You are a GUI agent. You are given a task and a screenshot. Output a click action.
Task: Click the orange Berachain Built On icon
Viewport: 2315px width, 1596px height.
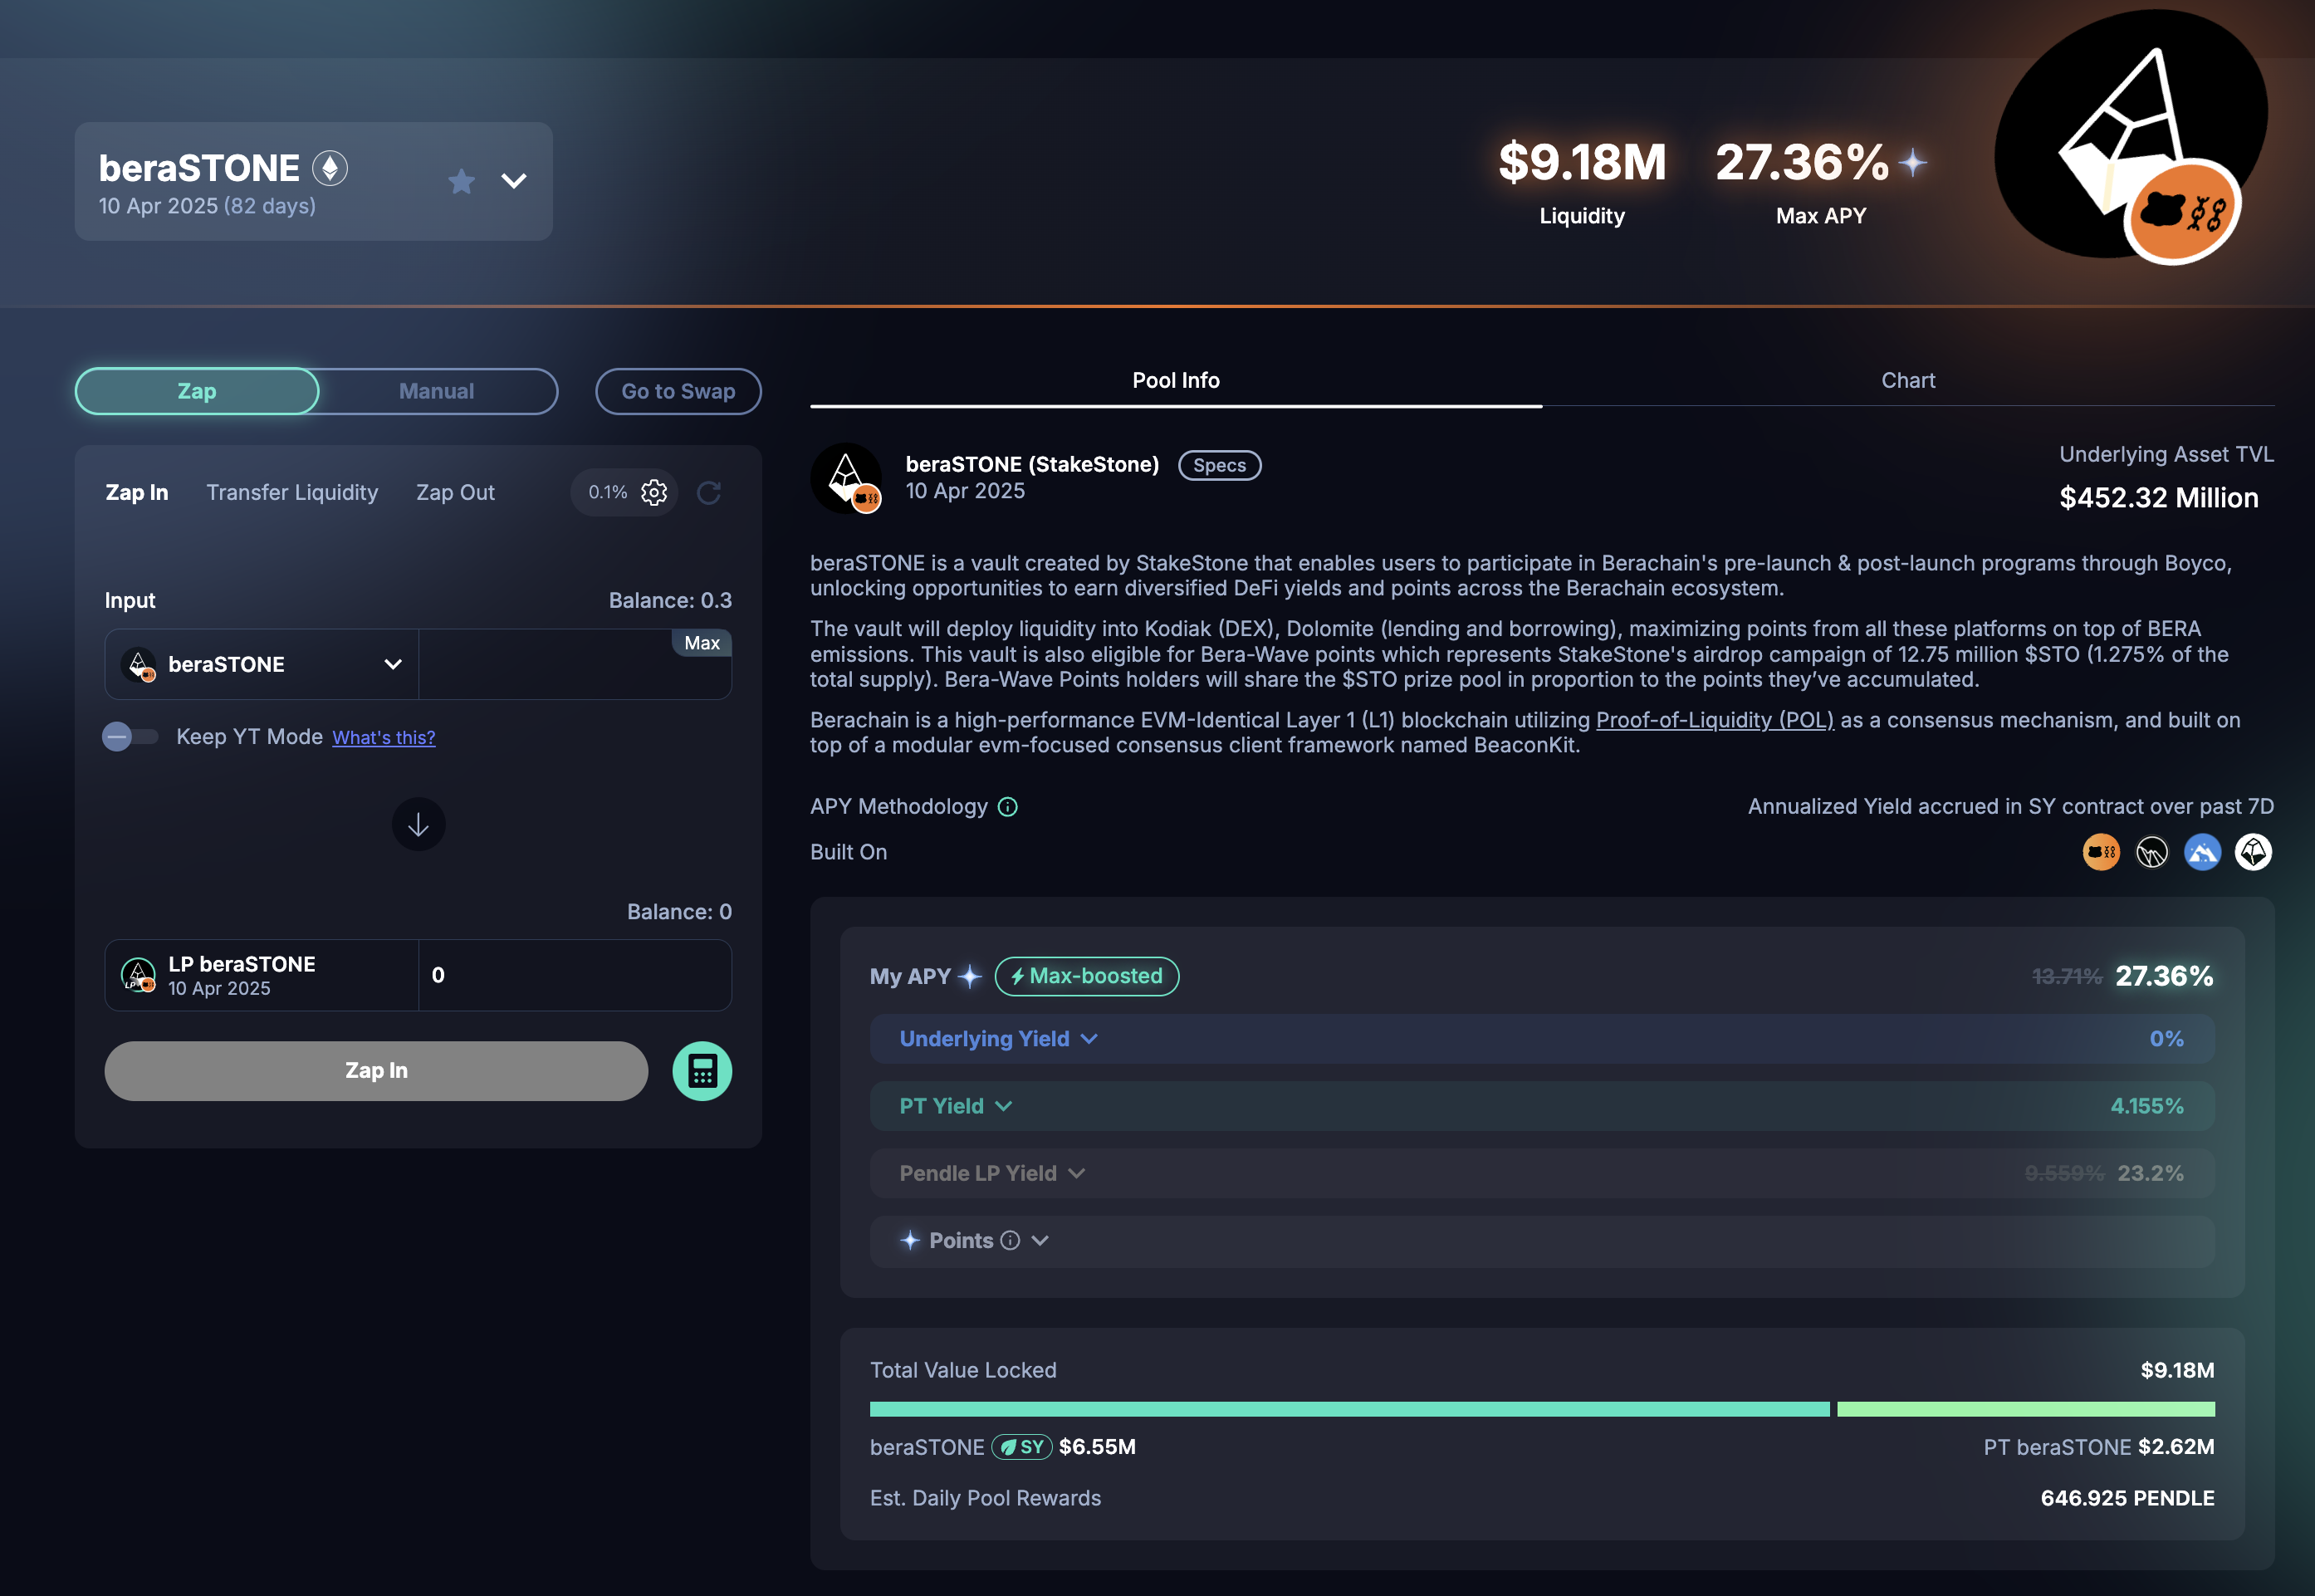coord(2100,852)
